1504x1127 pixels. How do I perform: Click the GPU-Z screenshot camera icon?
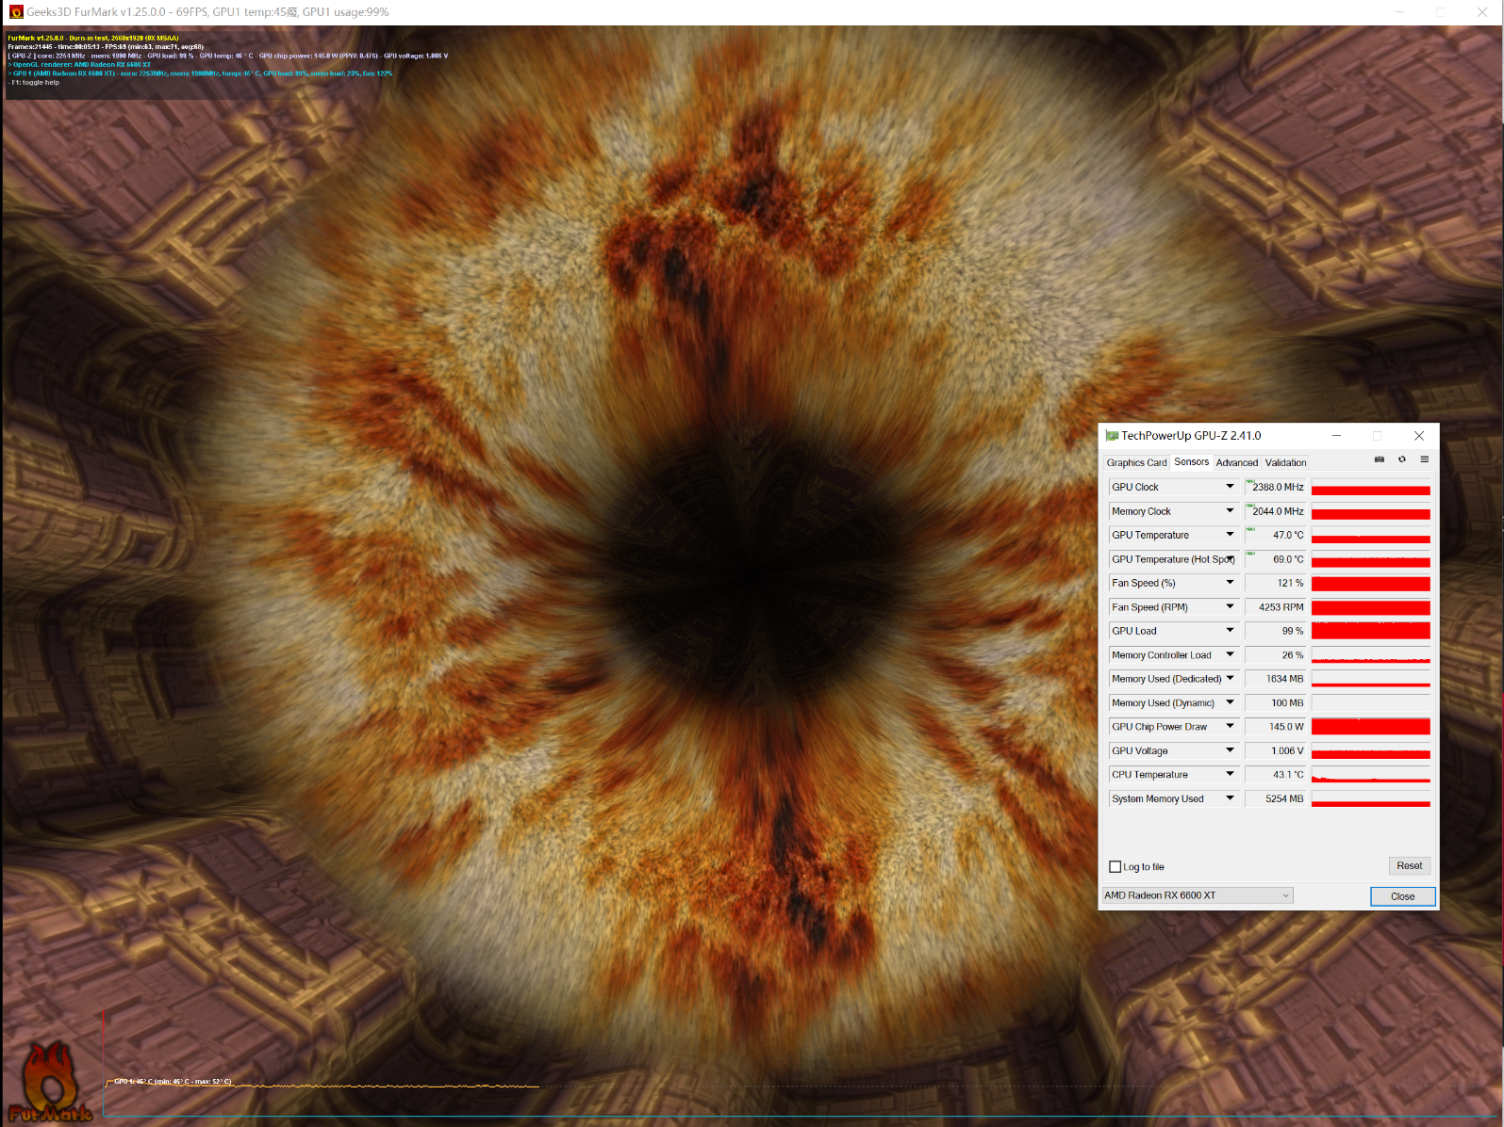[1379, 460]
